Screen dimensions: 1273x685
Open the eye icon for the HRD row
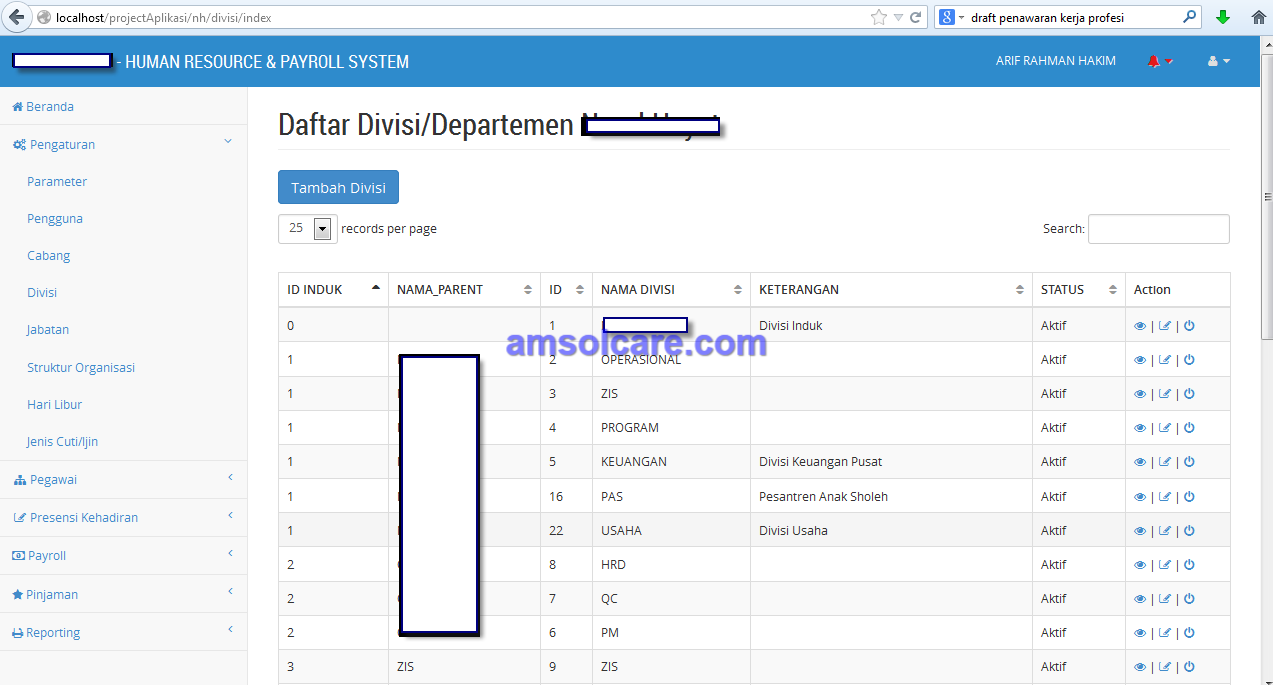1140,565
